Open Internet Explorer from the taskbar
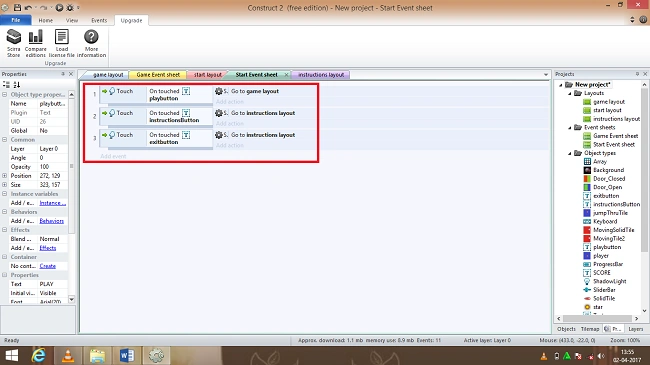Viewport: 650px width, 365px height. pyautogui.click(x=39, y=355)
